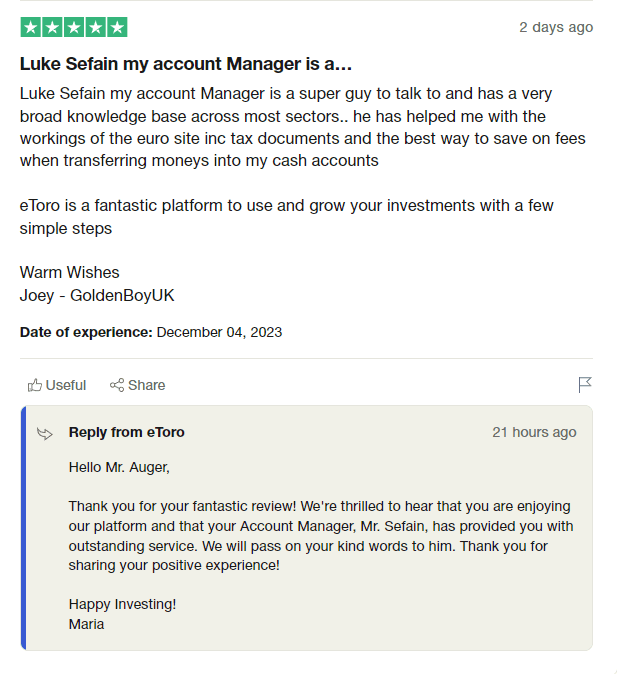Click the fifth green rating star
This screenshot has width=617, height=674.
pos(117,27)
